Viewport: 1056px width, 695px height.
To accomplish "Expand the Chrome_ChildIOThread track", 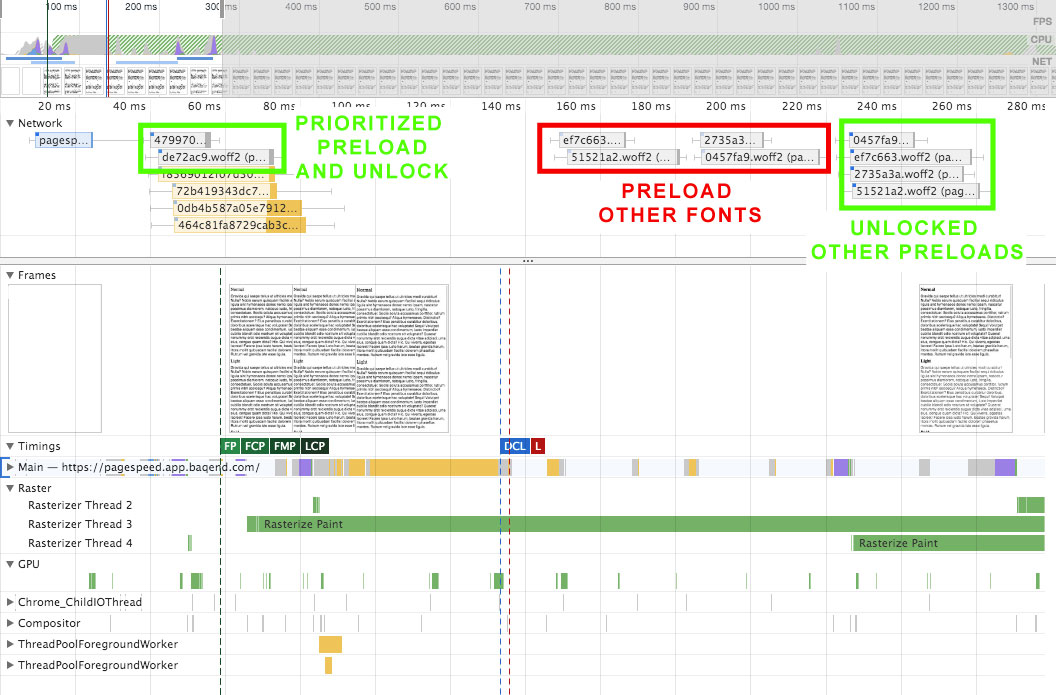I will tap(10, 602).
